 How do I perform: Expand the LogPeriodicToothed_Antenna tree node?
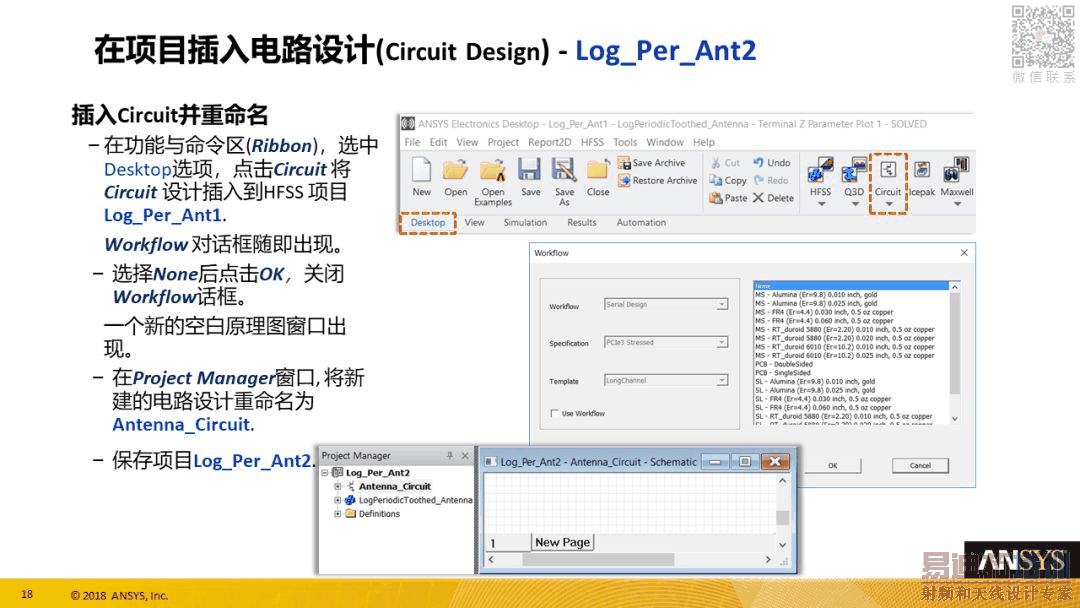338,500
